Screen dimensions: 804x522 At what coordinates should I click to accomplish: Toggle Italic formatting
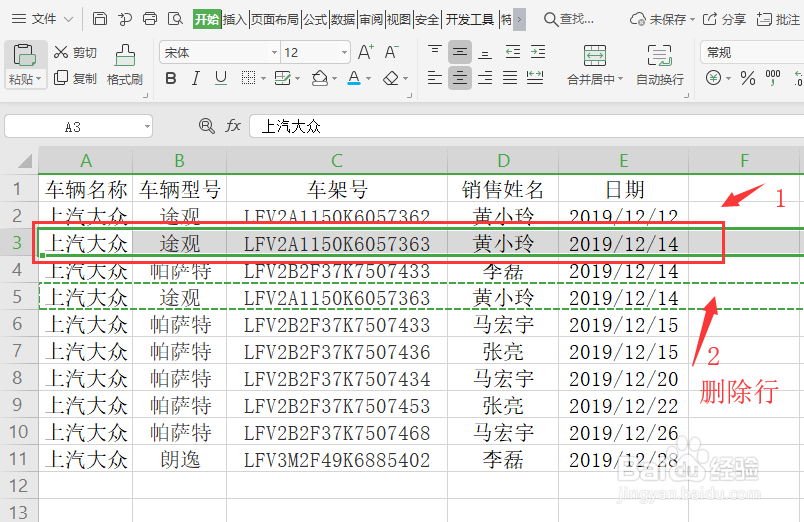pos(195,78)
